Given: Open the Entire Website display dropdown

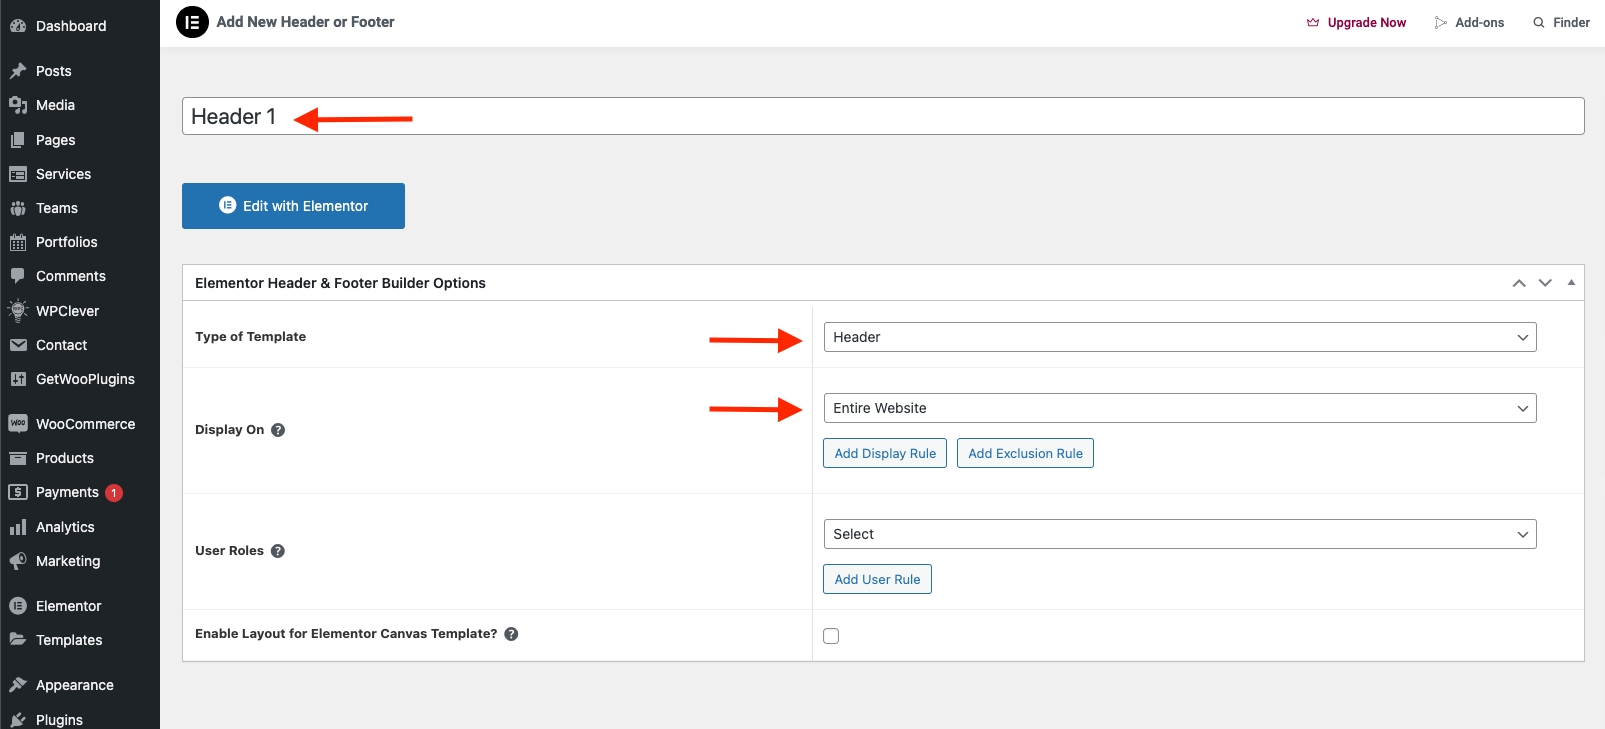Looking at the screenshot, I should [x=1179, y=408].
